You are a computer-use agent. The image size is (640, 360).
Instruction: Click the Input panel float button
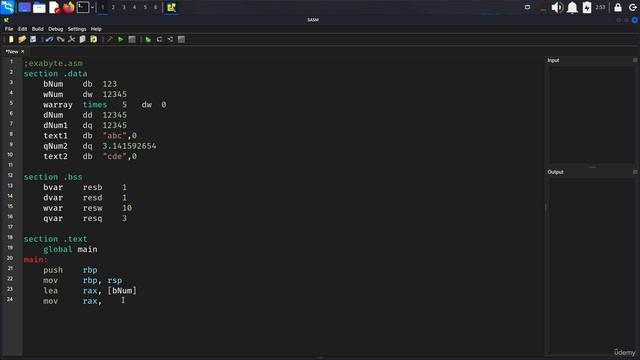635,60
